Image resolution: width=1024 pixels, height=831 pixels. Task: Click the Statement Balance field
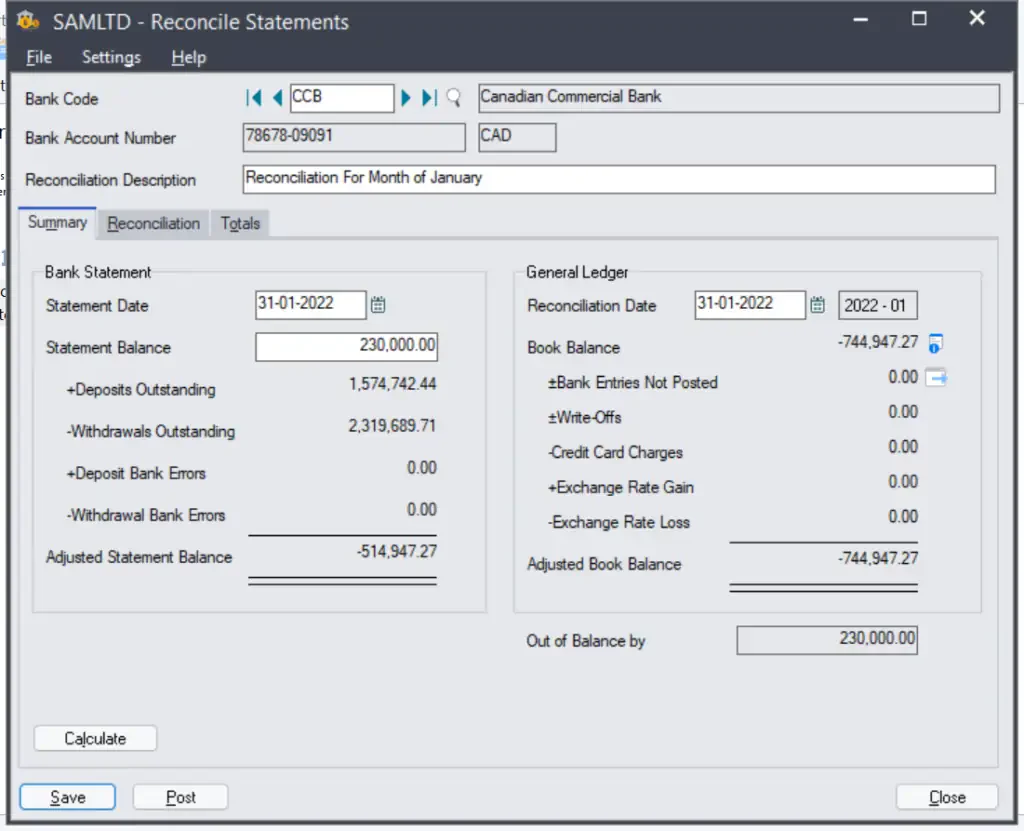(x=347, y=346)
